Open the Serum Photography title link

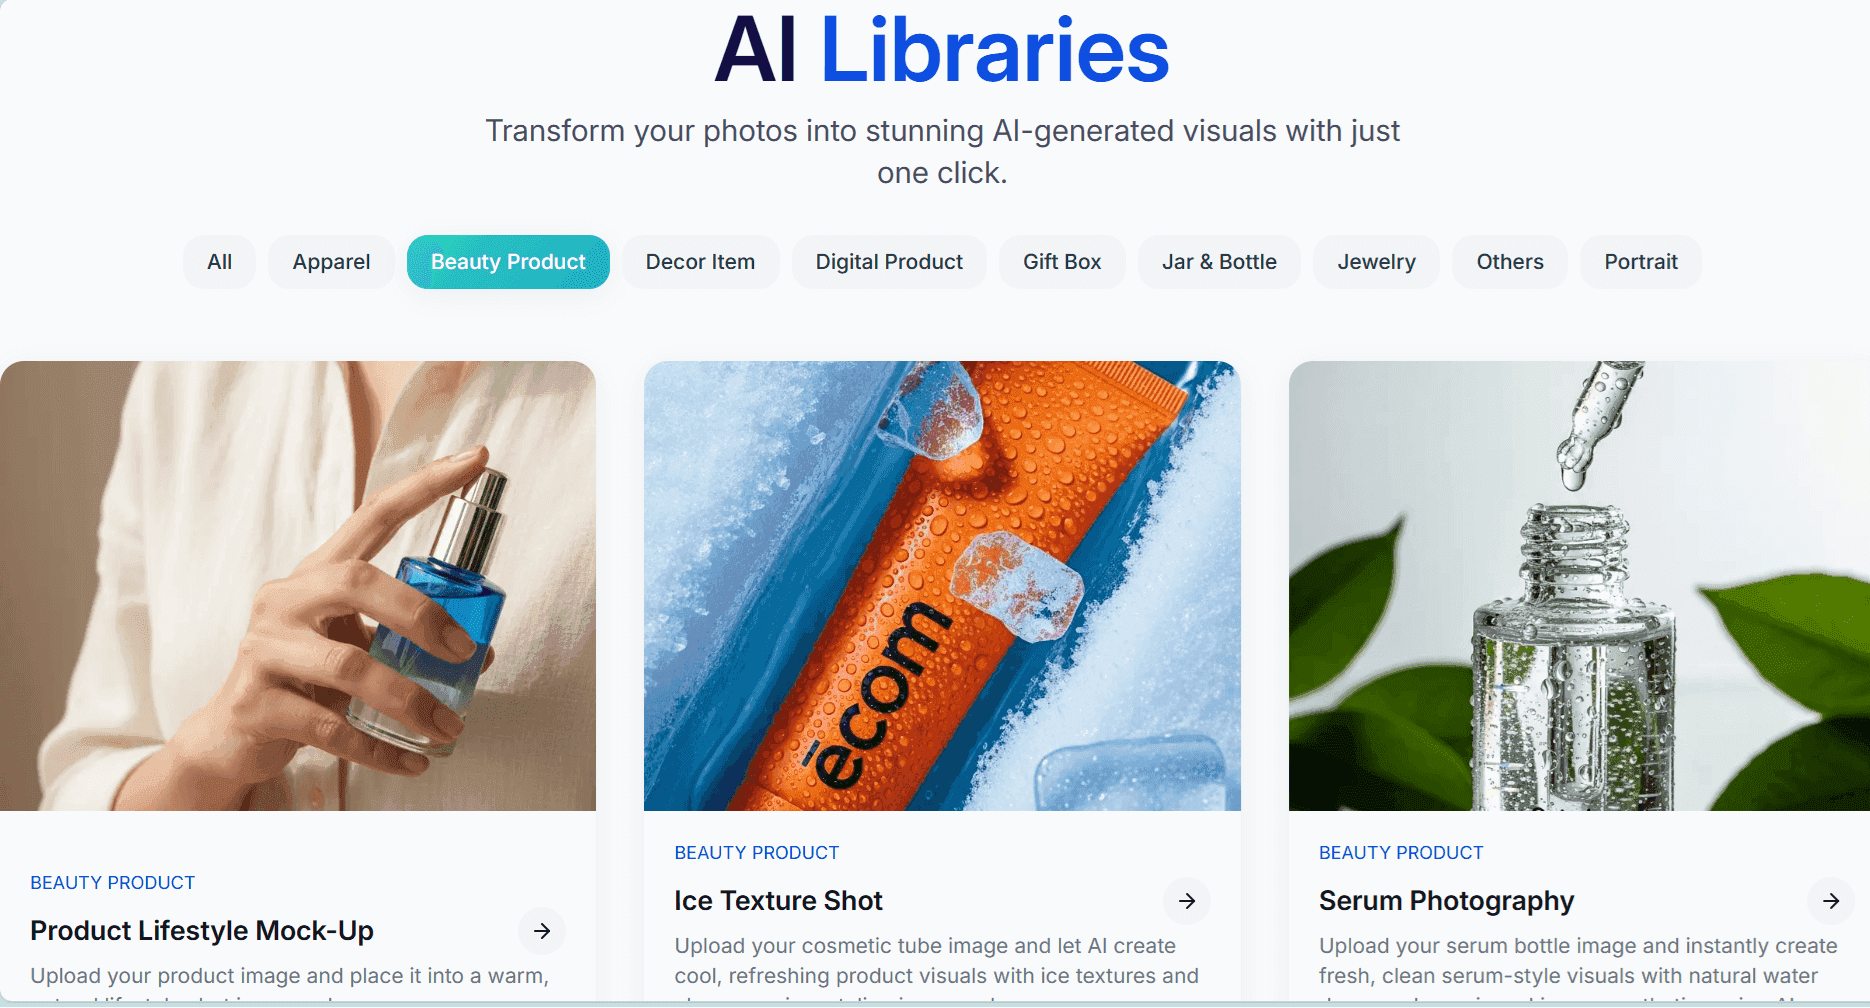1446,901
